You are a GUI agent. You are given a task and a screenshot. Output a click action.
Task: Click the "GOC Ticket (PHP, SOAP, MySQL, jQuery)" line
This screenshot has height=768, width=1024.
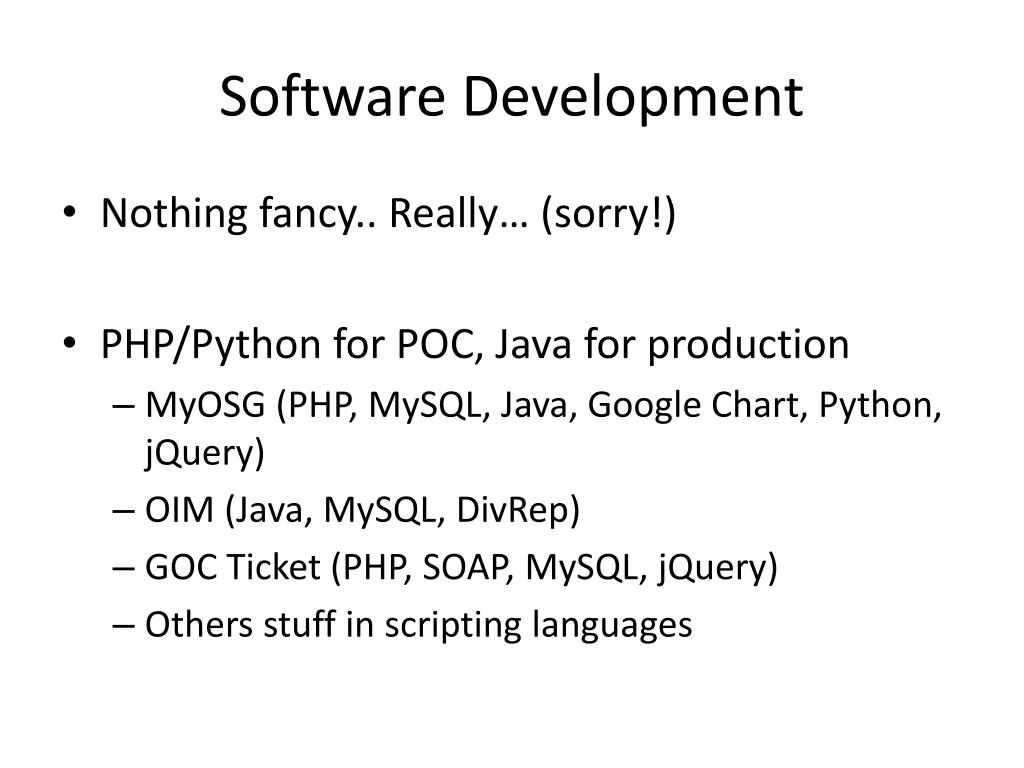(461, 567)
